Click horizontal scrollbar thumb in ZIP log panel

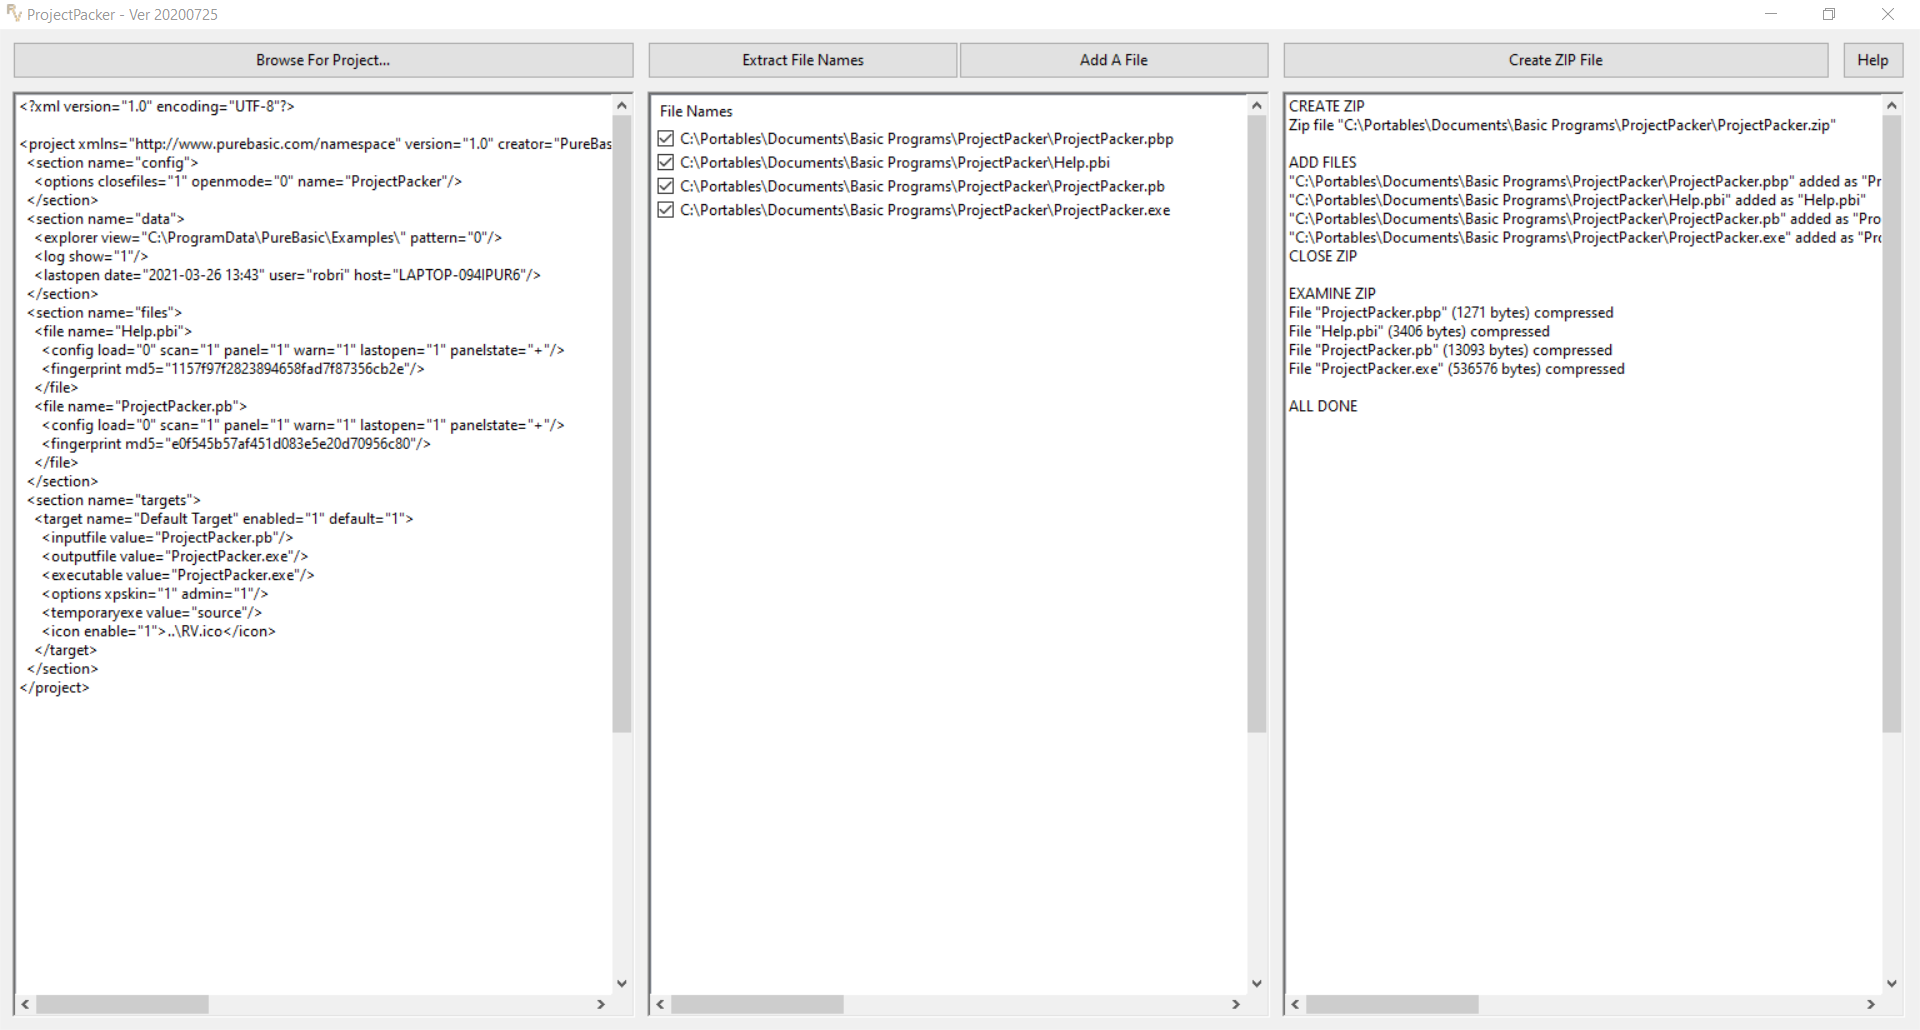pos(1391,1004)
